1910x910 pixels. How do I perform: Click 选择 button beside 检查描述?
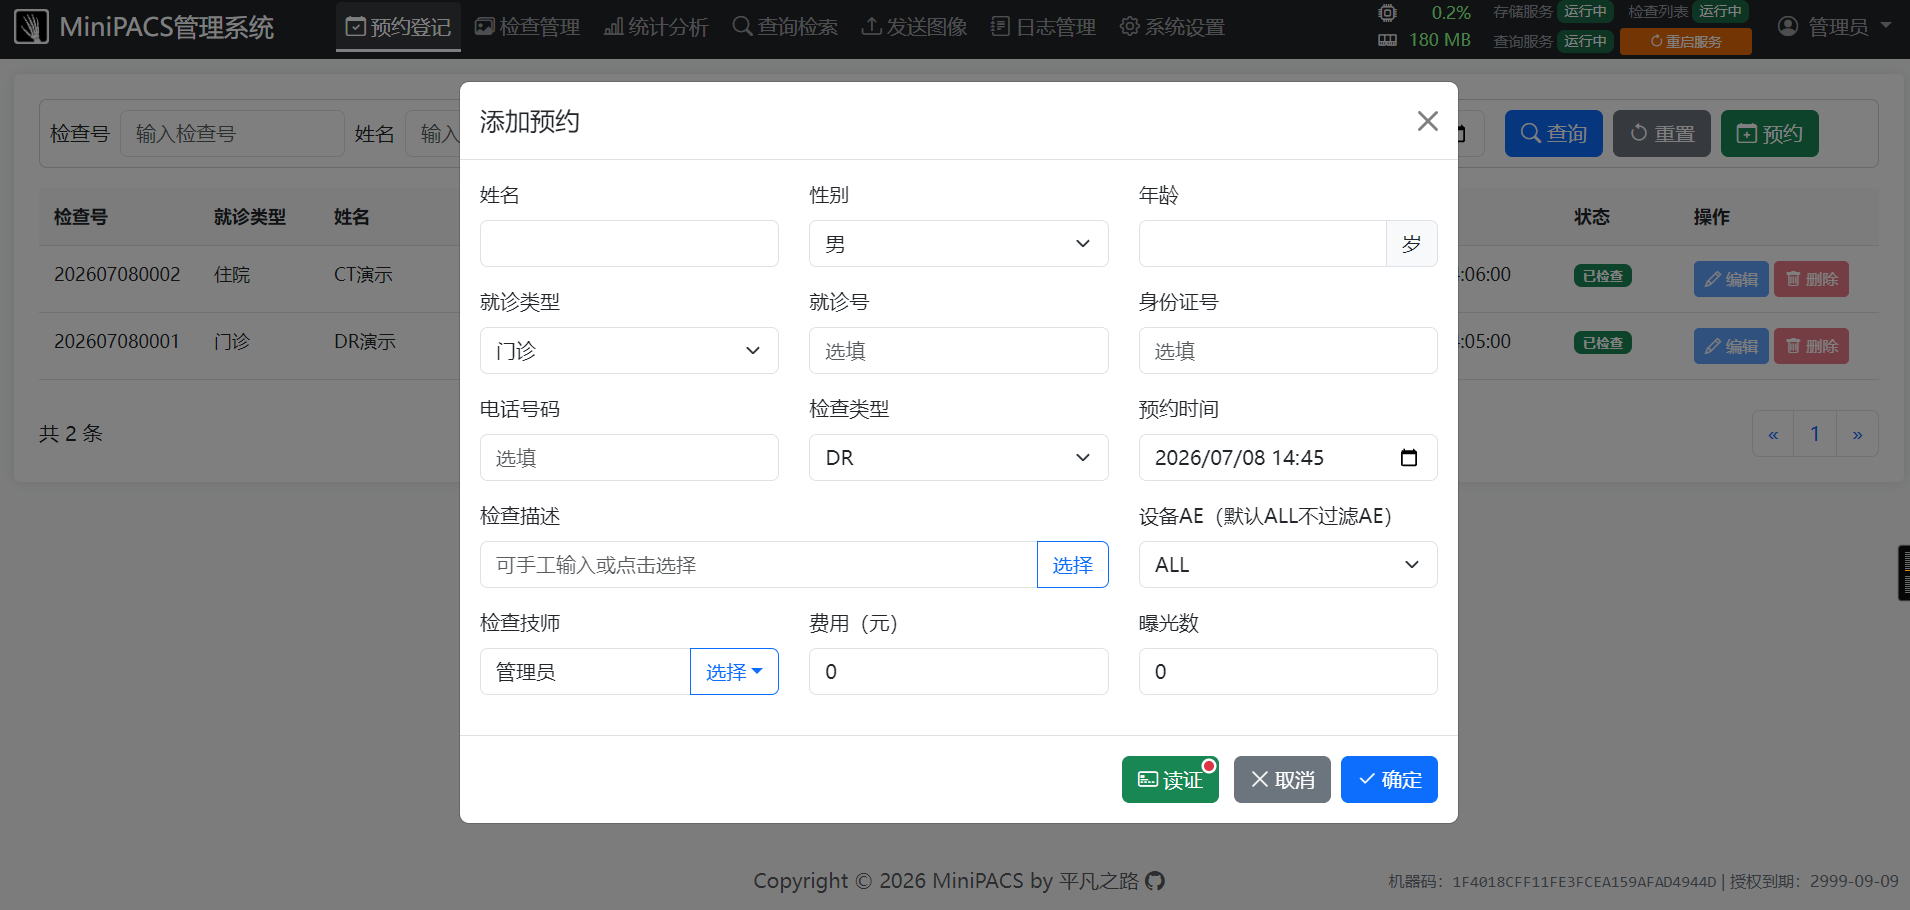(x=1073, y=564)
